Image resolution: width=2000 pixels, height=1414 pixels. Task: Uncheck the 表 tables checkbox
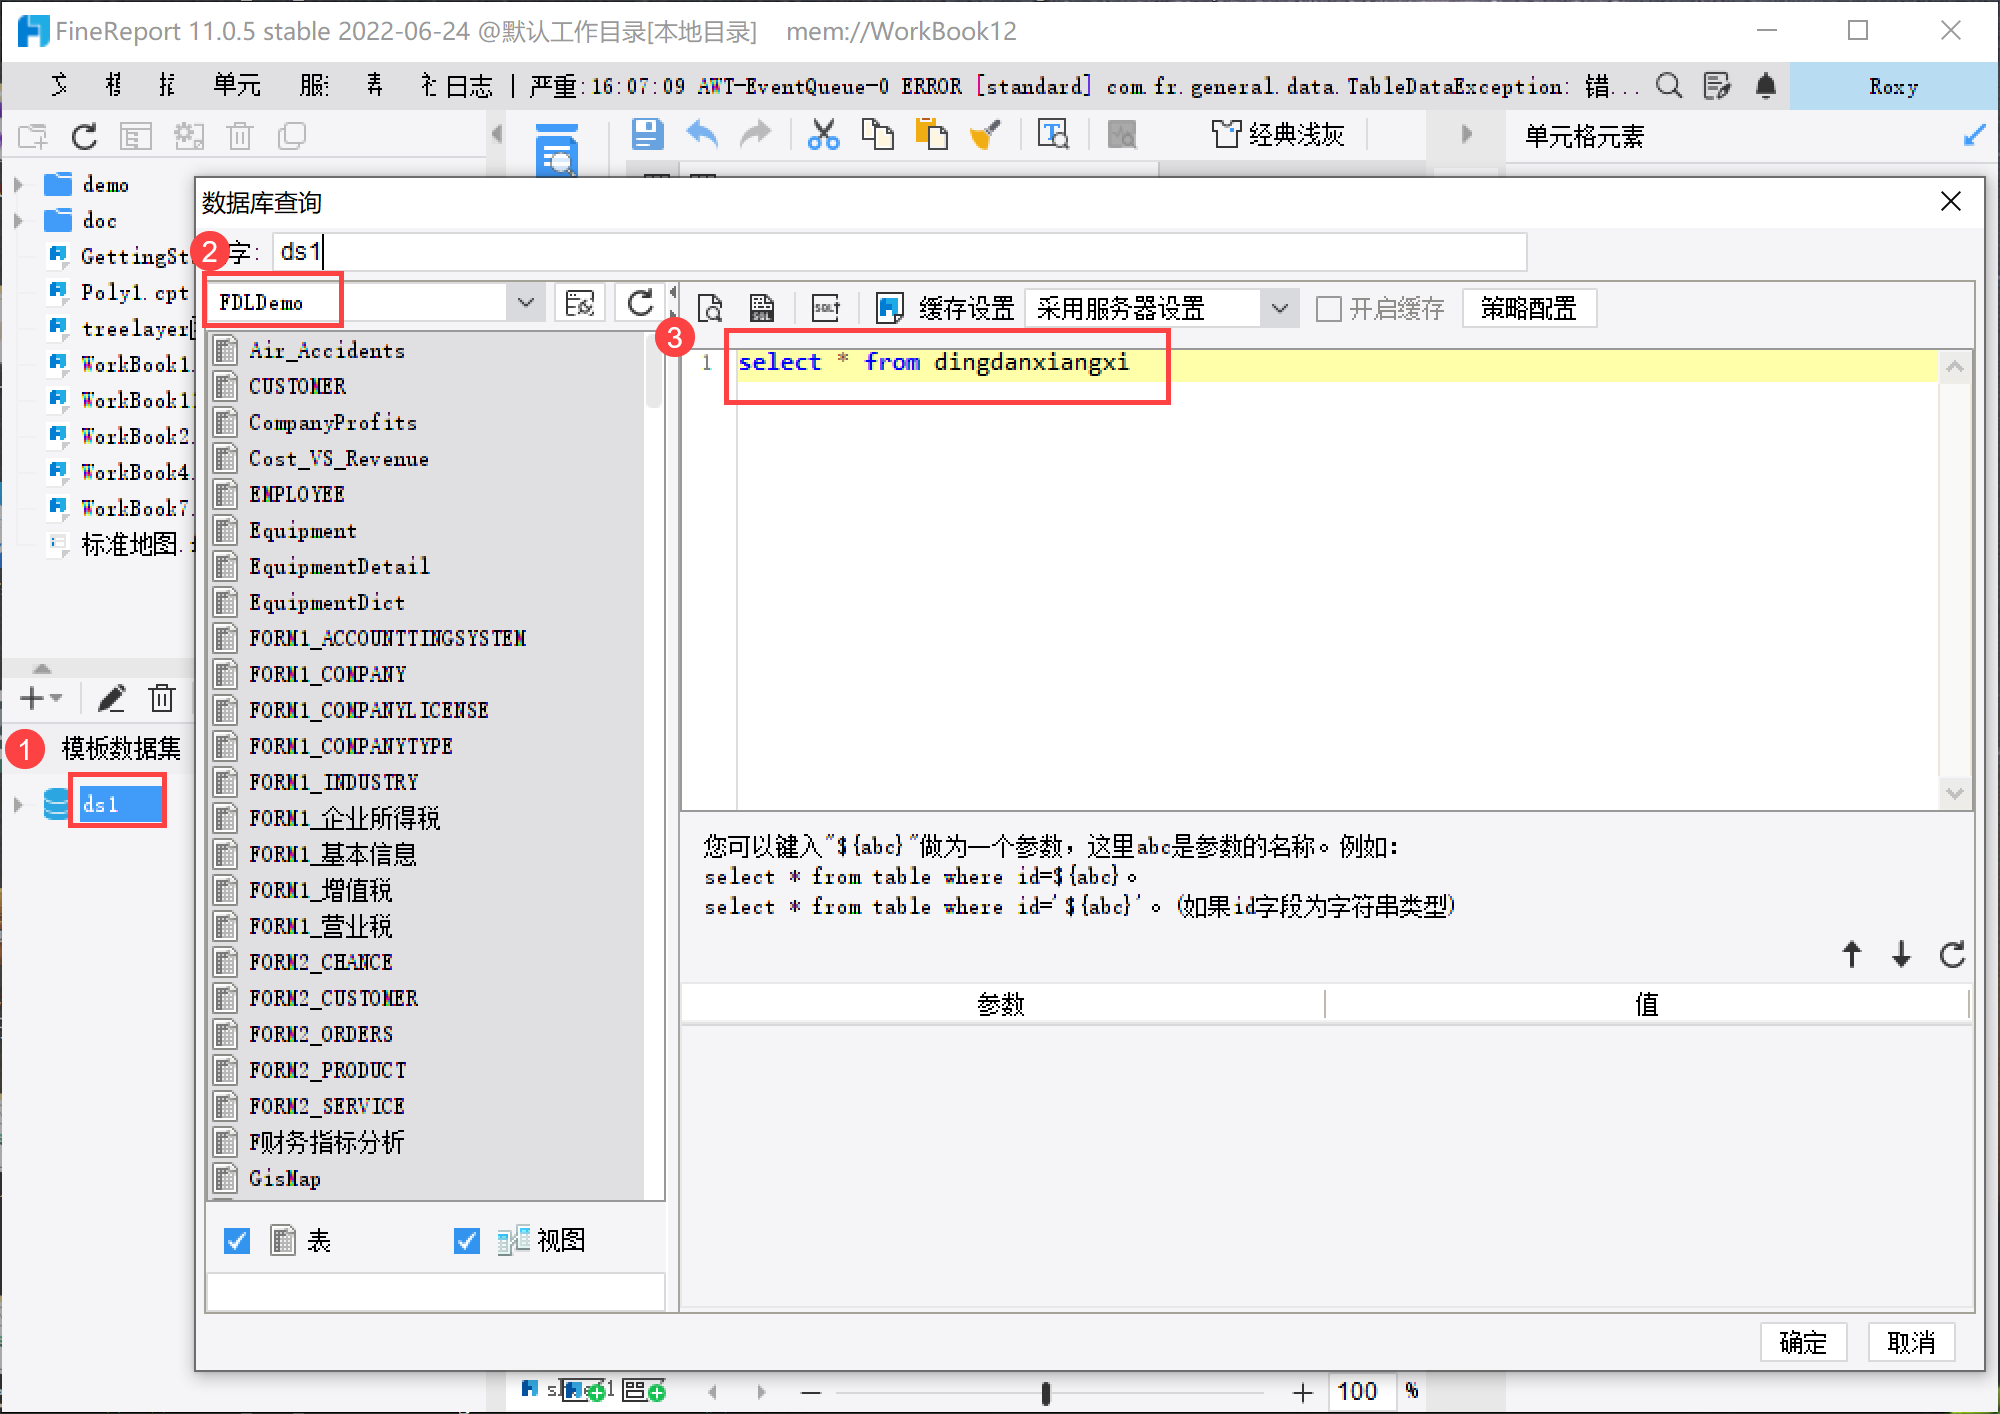click(x=237, y=1241)
